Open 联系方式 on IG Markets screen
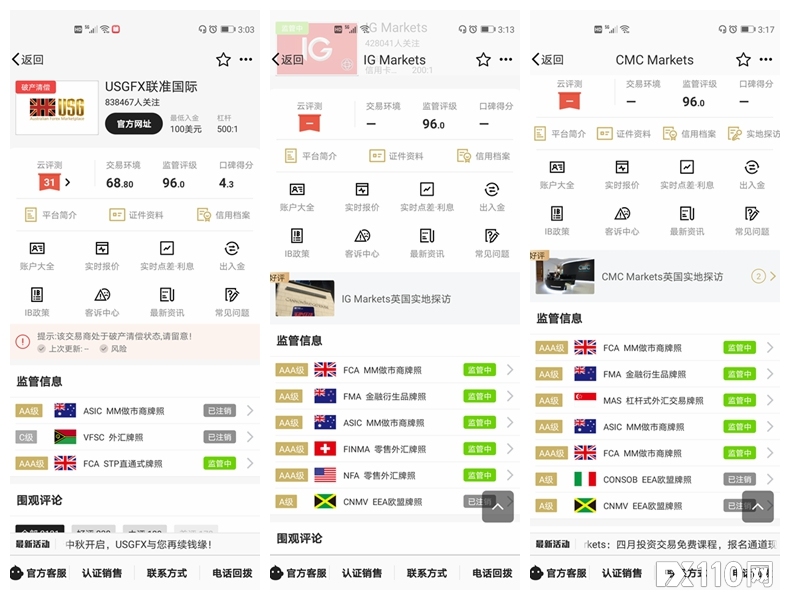790x600 pixels. point(427,573)
